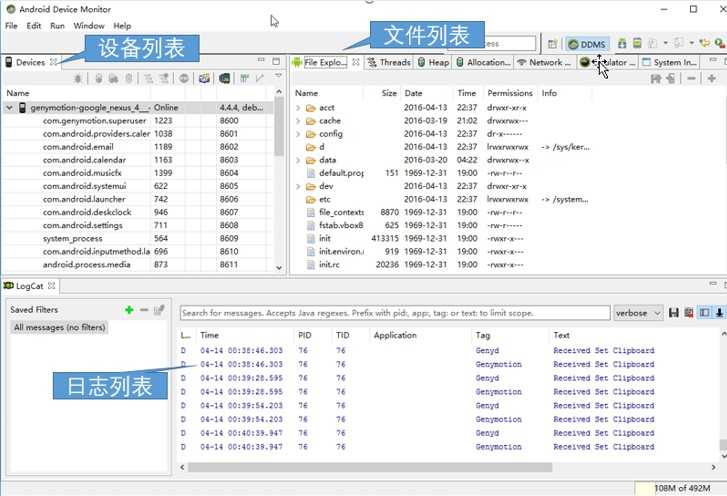This screenshot has height=496, width=727.
Task: Expand the dev folder
Action: [298, 186]
